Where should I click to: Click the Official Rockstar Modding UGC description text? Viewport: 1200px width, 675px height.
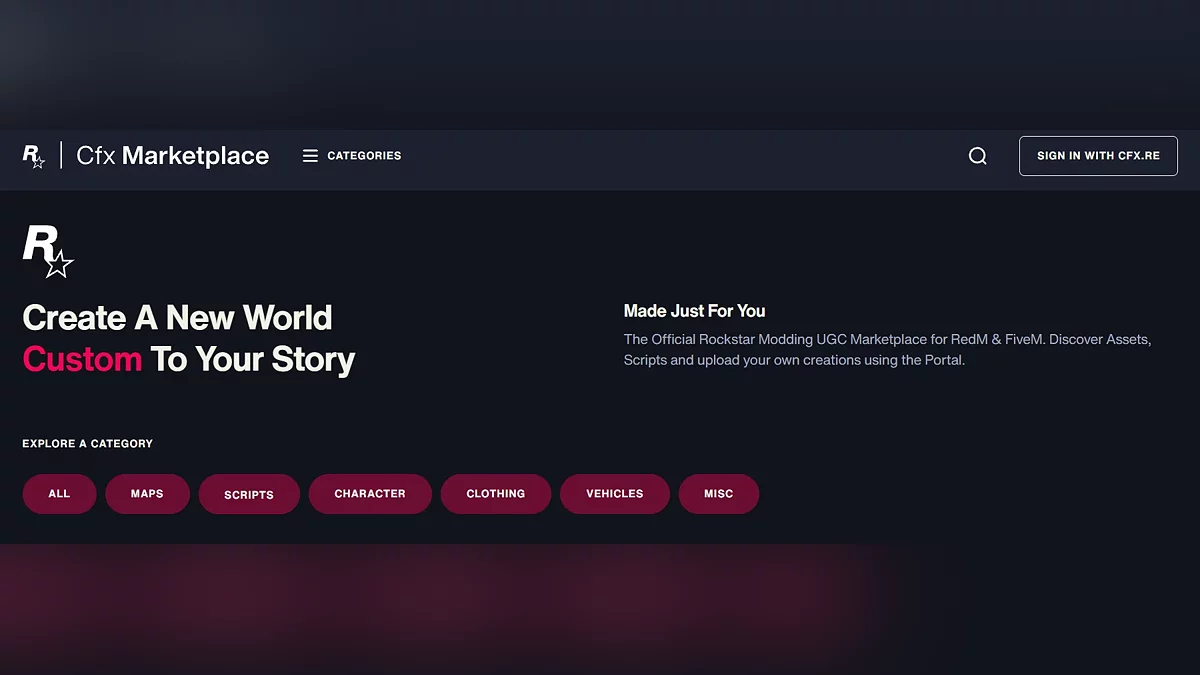pos(888,350)
